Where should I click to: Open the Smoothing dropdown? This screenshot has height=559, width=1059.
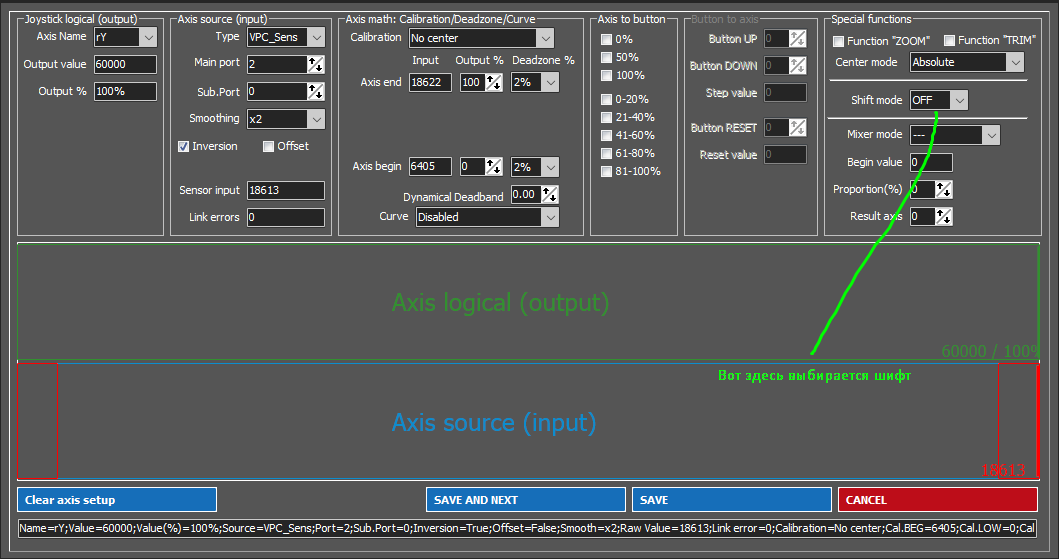pyautogui.click(x=316, y=119)
